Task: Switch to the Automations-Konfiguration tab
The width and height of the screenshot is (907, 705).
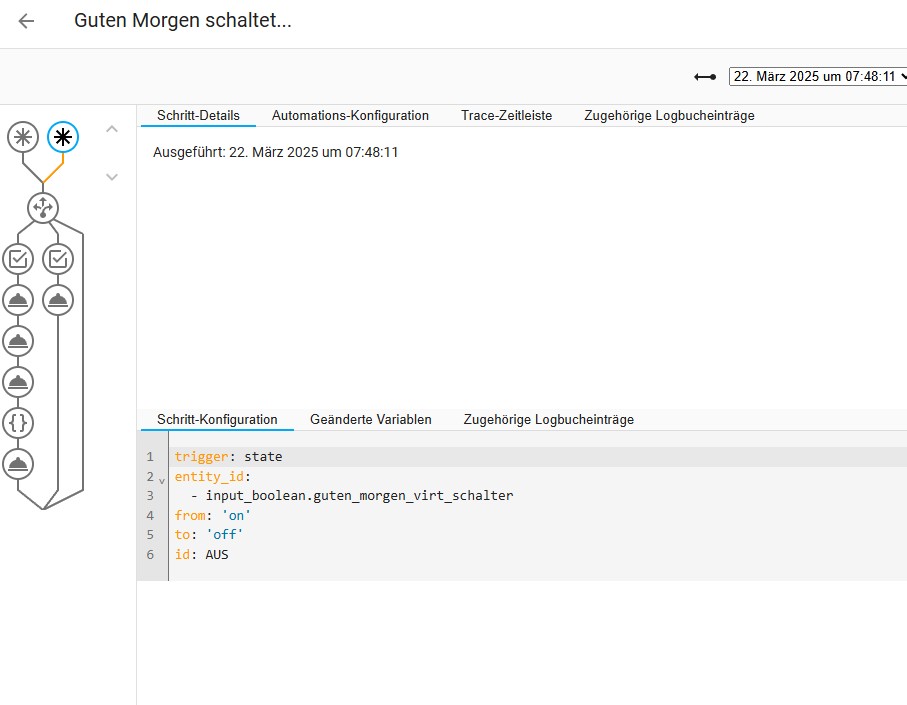Action: (x=350, y=116)
